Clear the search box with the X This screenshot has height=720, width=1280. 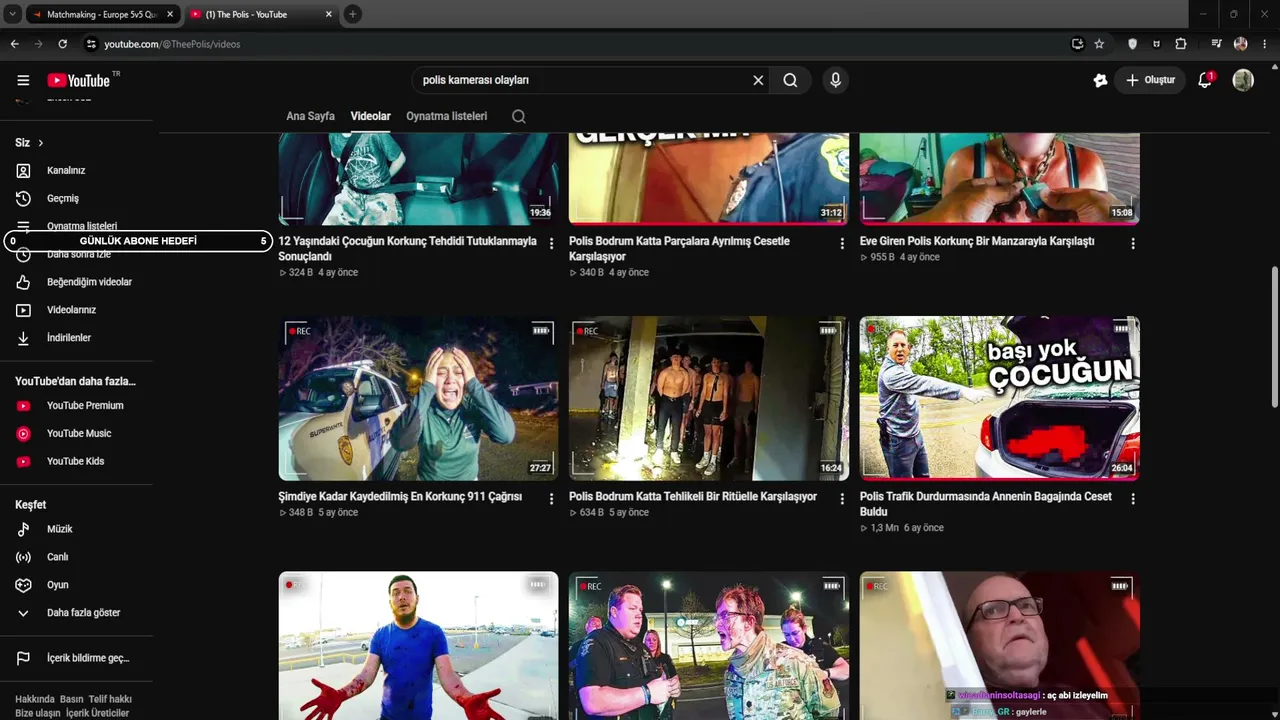(x=758, y=80)
